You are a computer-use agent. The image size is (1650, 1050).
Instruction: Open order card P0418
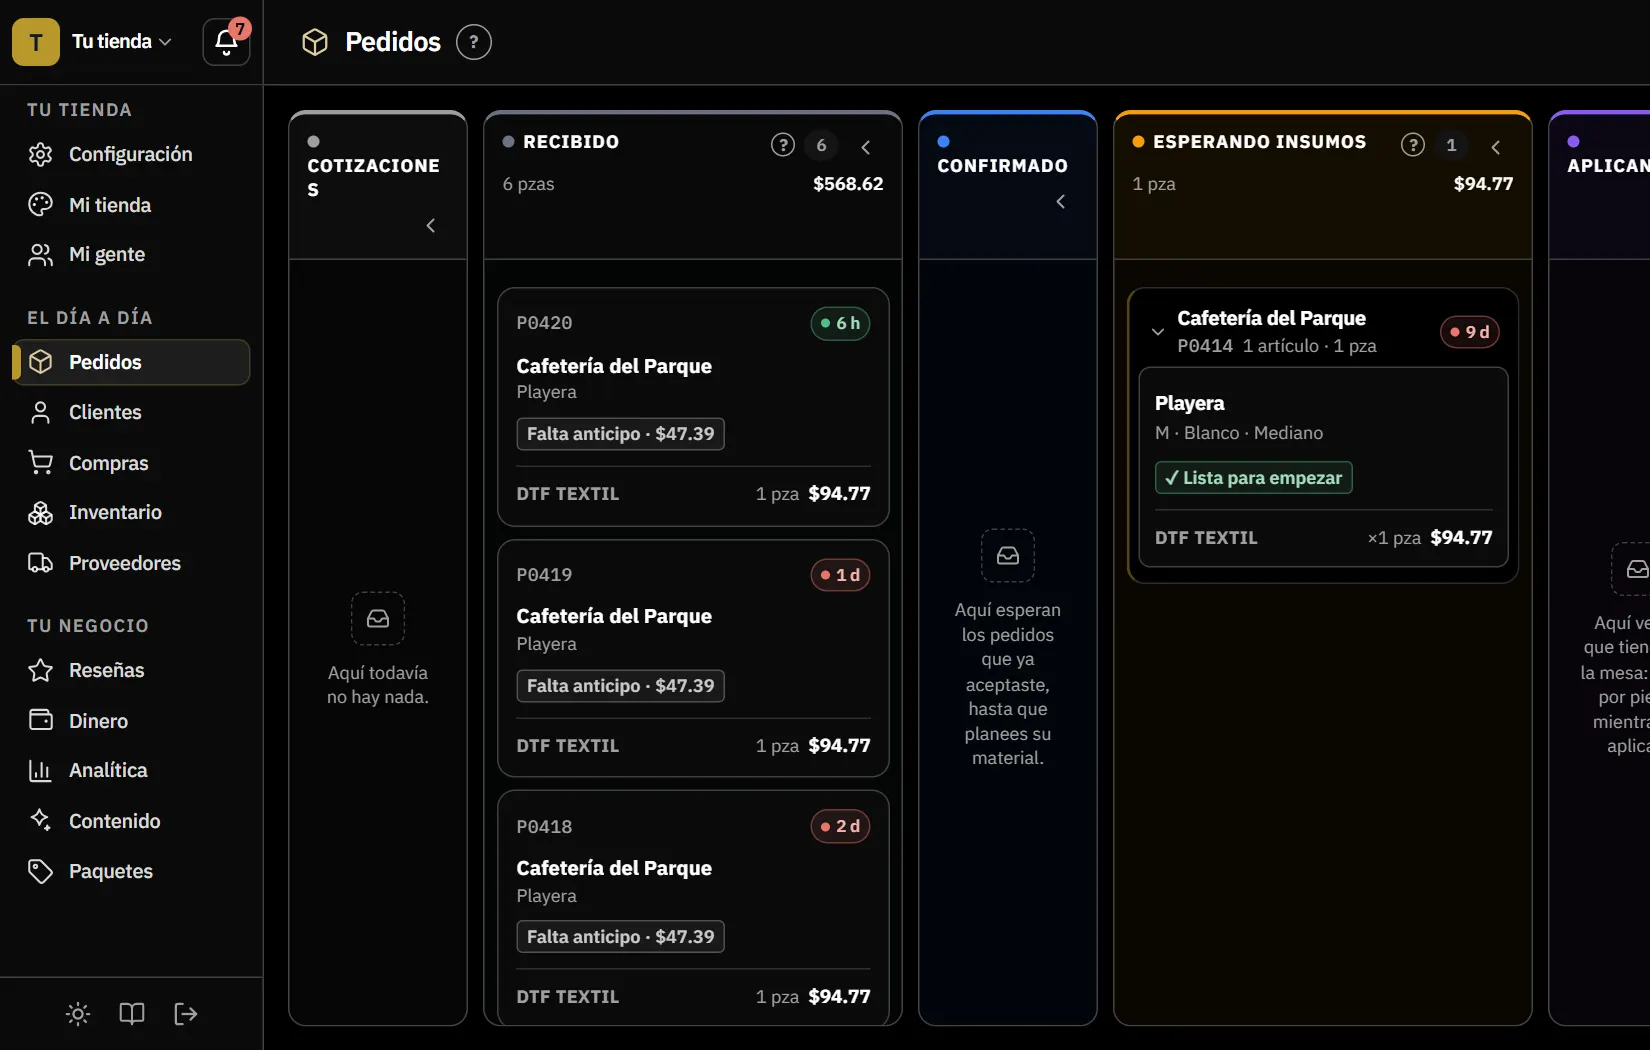coord(693,908)
